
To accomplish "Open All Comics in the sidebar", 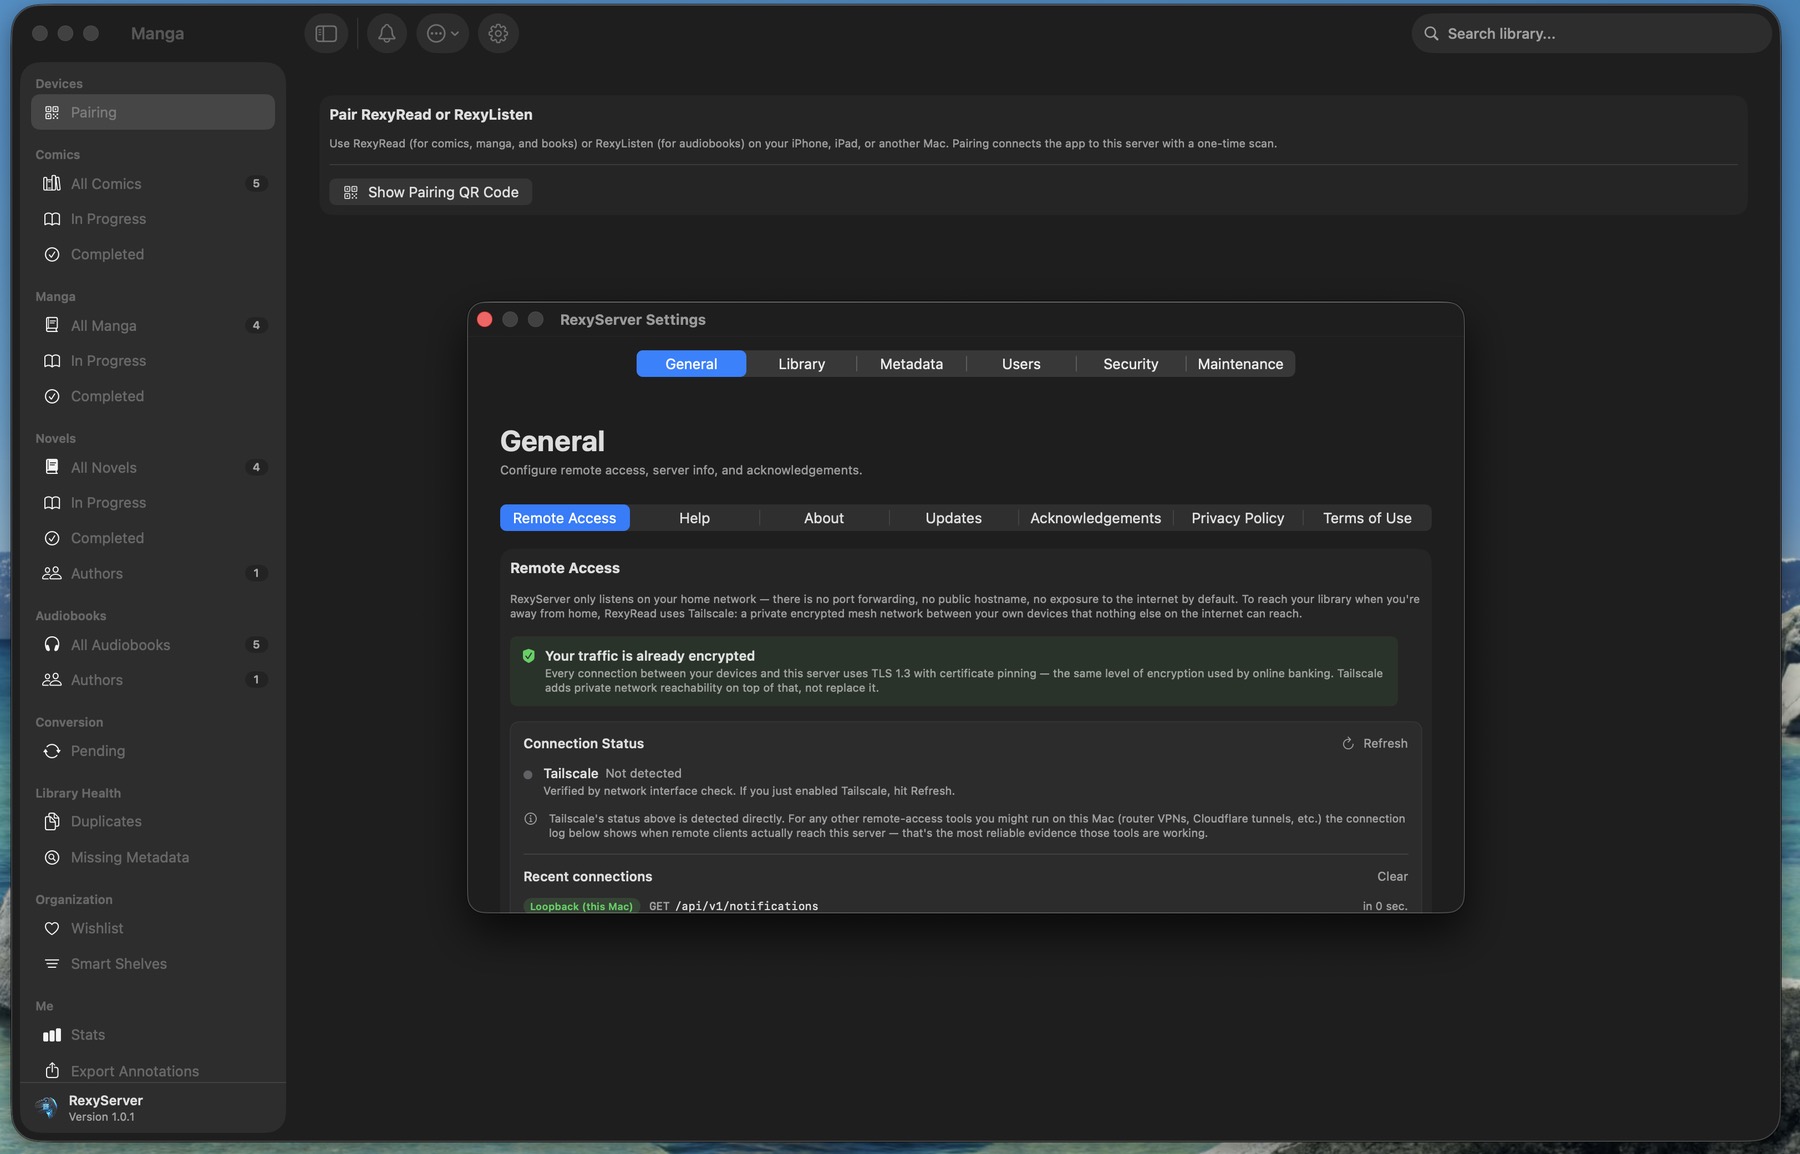I will coord(153,184).
